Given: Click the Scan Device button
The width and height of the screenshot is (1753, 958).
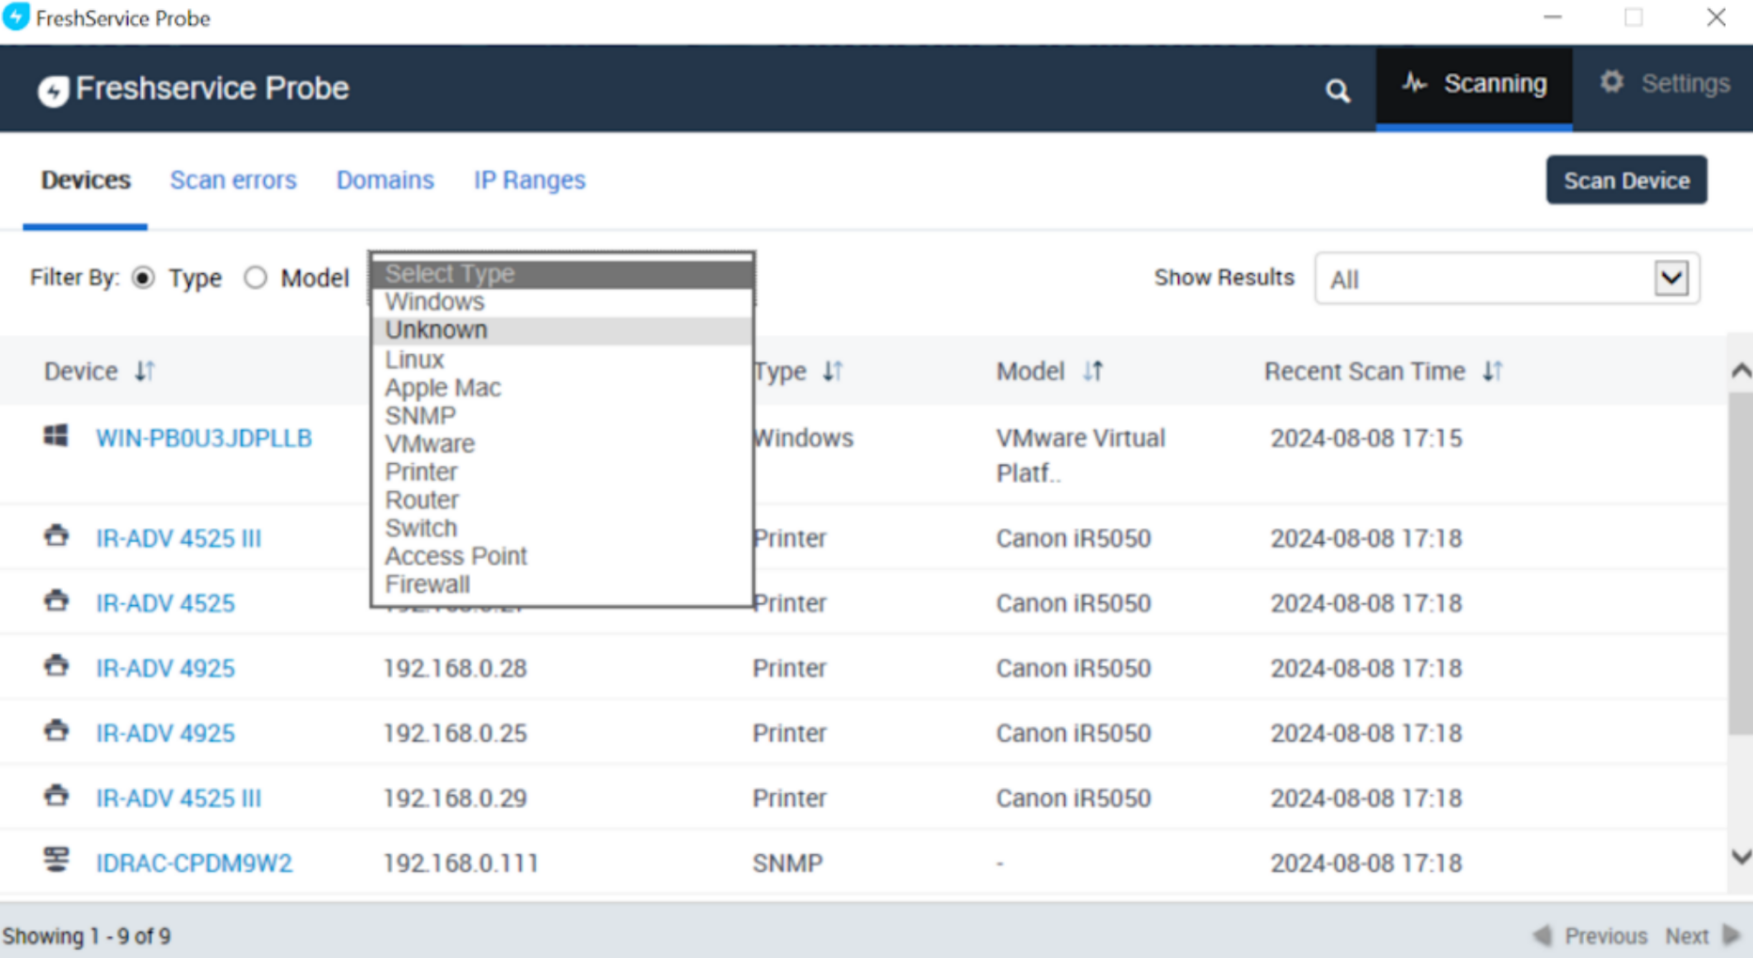Looking at the screenshot, I should [x=1626, y=180].
